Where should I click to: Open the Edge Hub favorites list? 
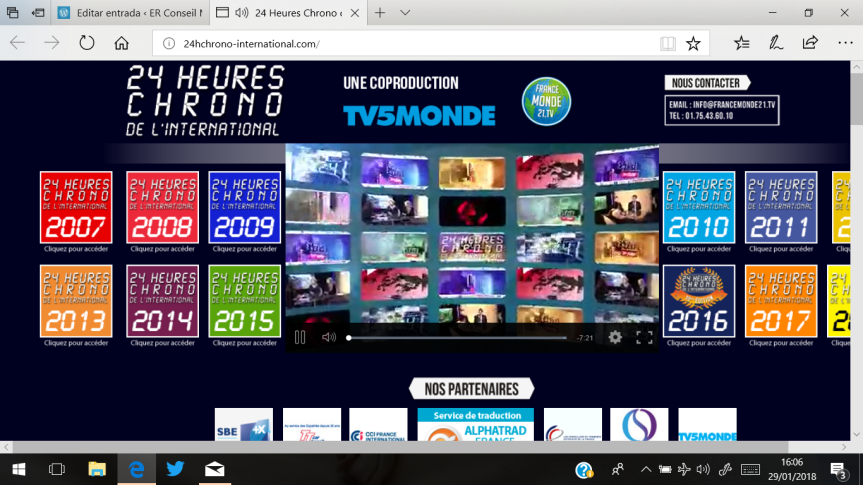[x=741, y=43]
